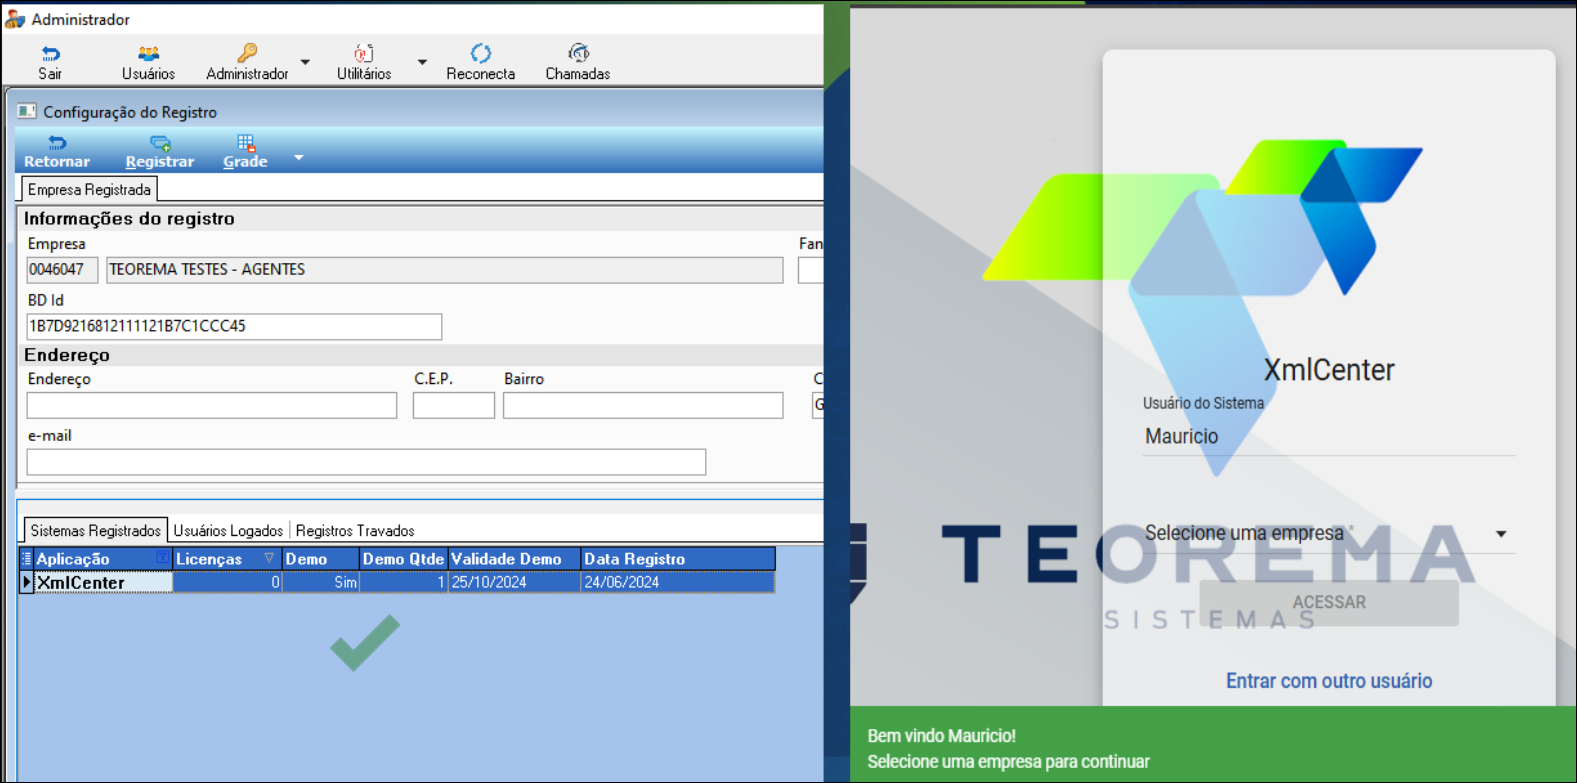The image size is (1577, 783).
Task: Switch to the Registros Travados tab
Action: click(x=355, y=531)
